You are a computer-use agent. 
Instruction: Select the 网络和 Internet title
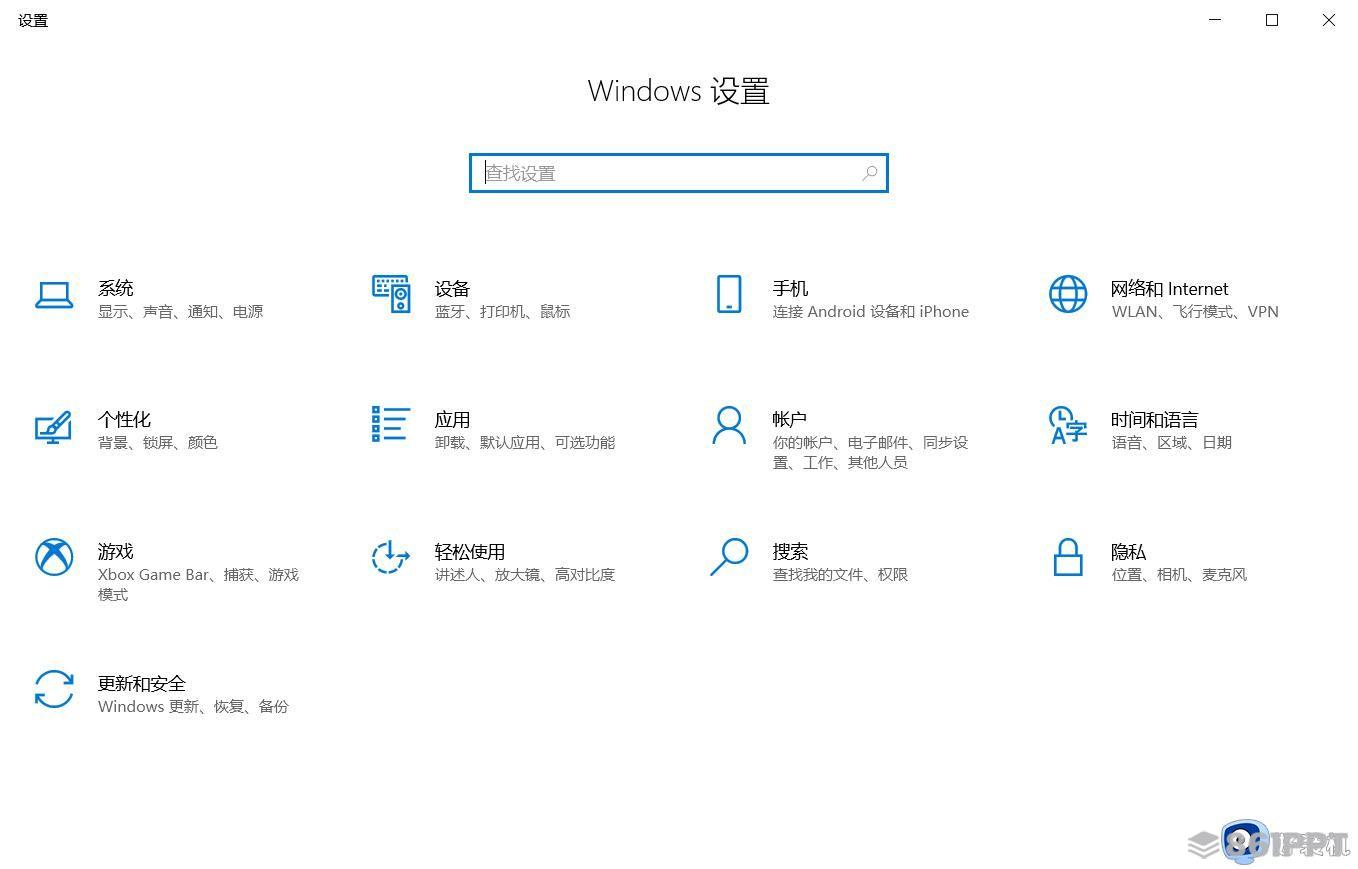coord(1170,288)
